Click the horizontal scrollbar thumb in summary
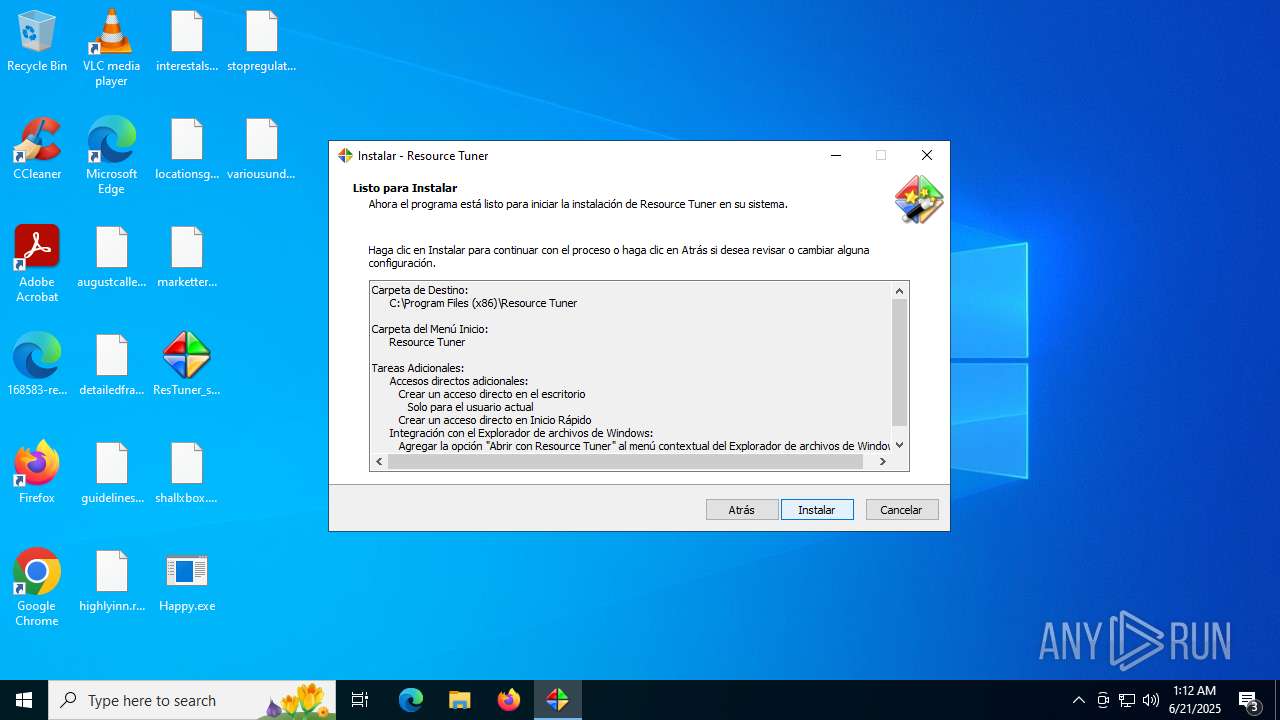The height and width of the screenshot is (720, 1280). [x=625, y=462]
